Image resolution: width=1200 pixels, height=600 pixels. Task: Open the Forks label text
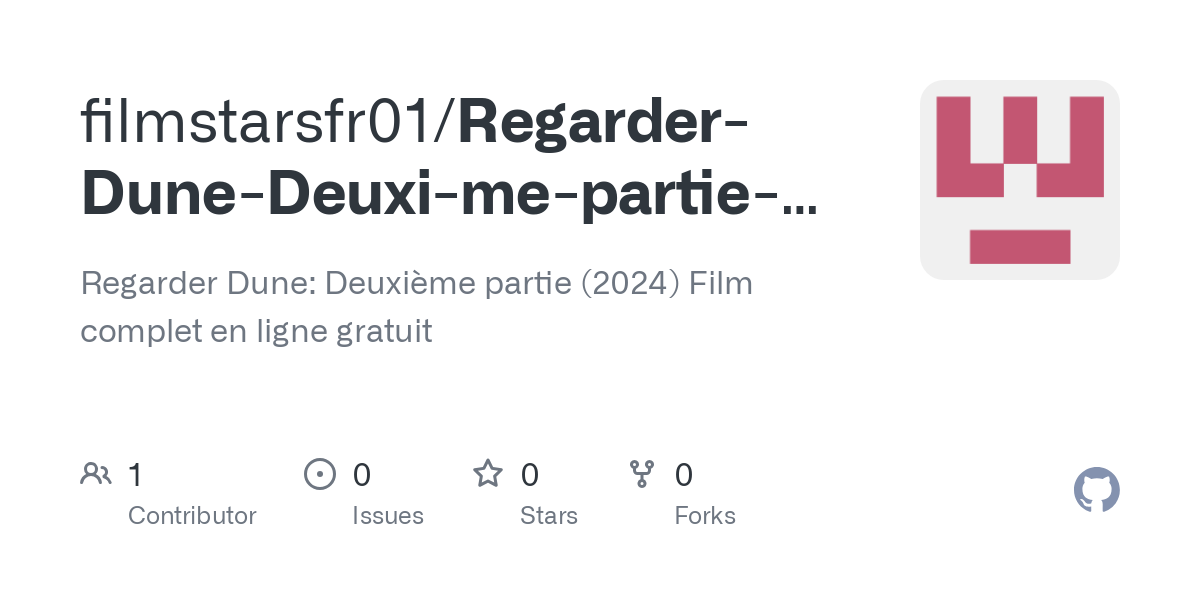click(705, 516)
